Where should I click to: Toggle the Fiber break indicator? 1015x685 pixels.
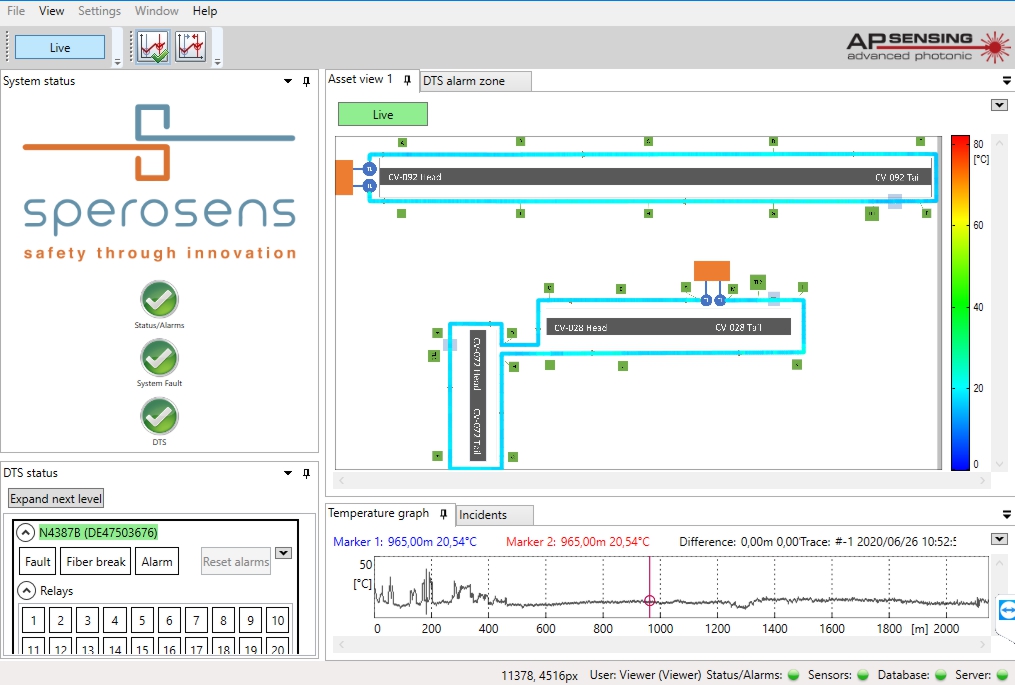click(96, 562)
